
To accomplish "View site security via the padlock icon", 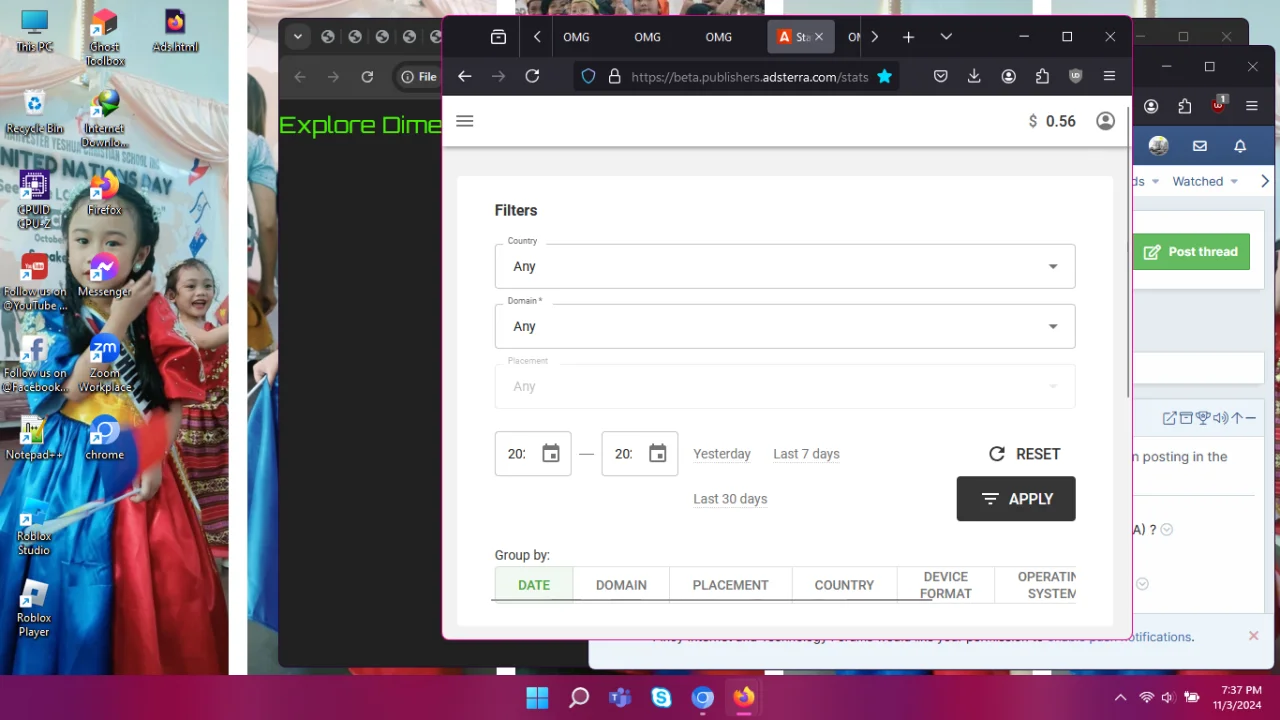I will click(x=614, y=76).
